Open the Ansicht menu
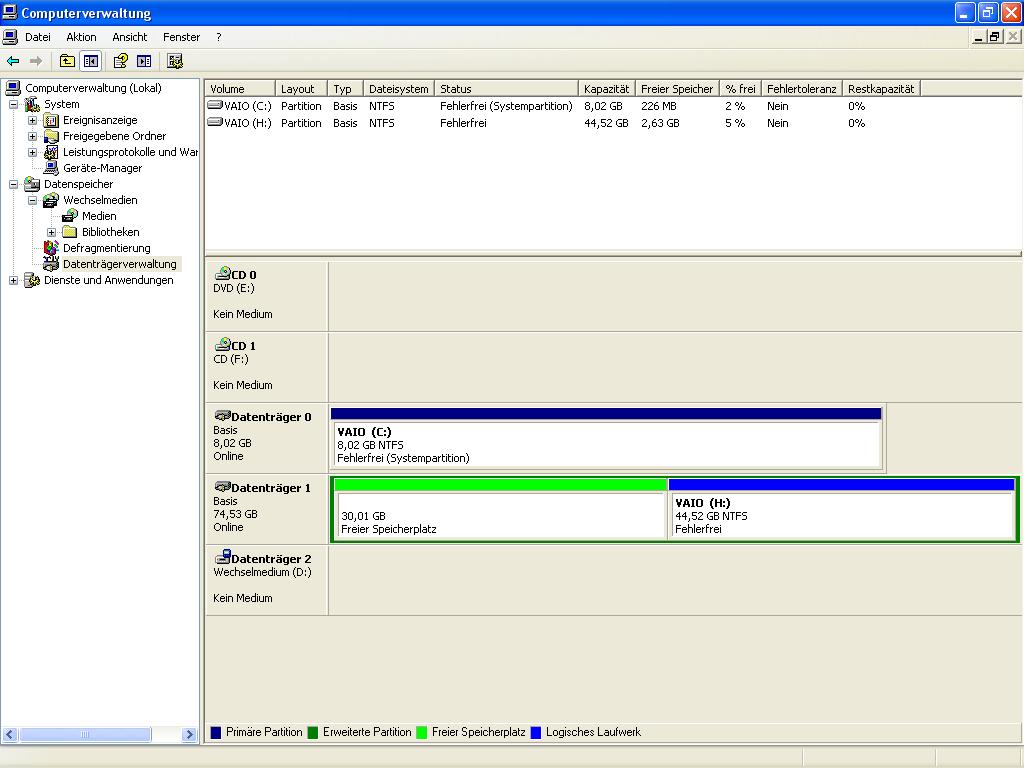Screen dimensions: 1024x768 (x=129, y=37)
